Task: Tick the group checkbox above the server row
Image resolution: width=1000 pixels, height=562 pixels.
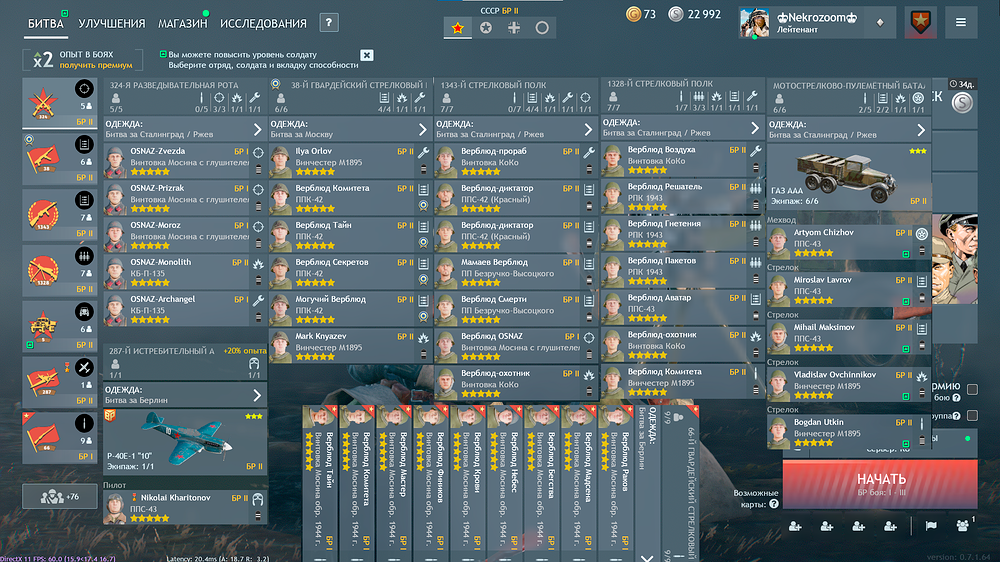Action: coord(972,414)
